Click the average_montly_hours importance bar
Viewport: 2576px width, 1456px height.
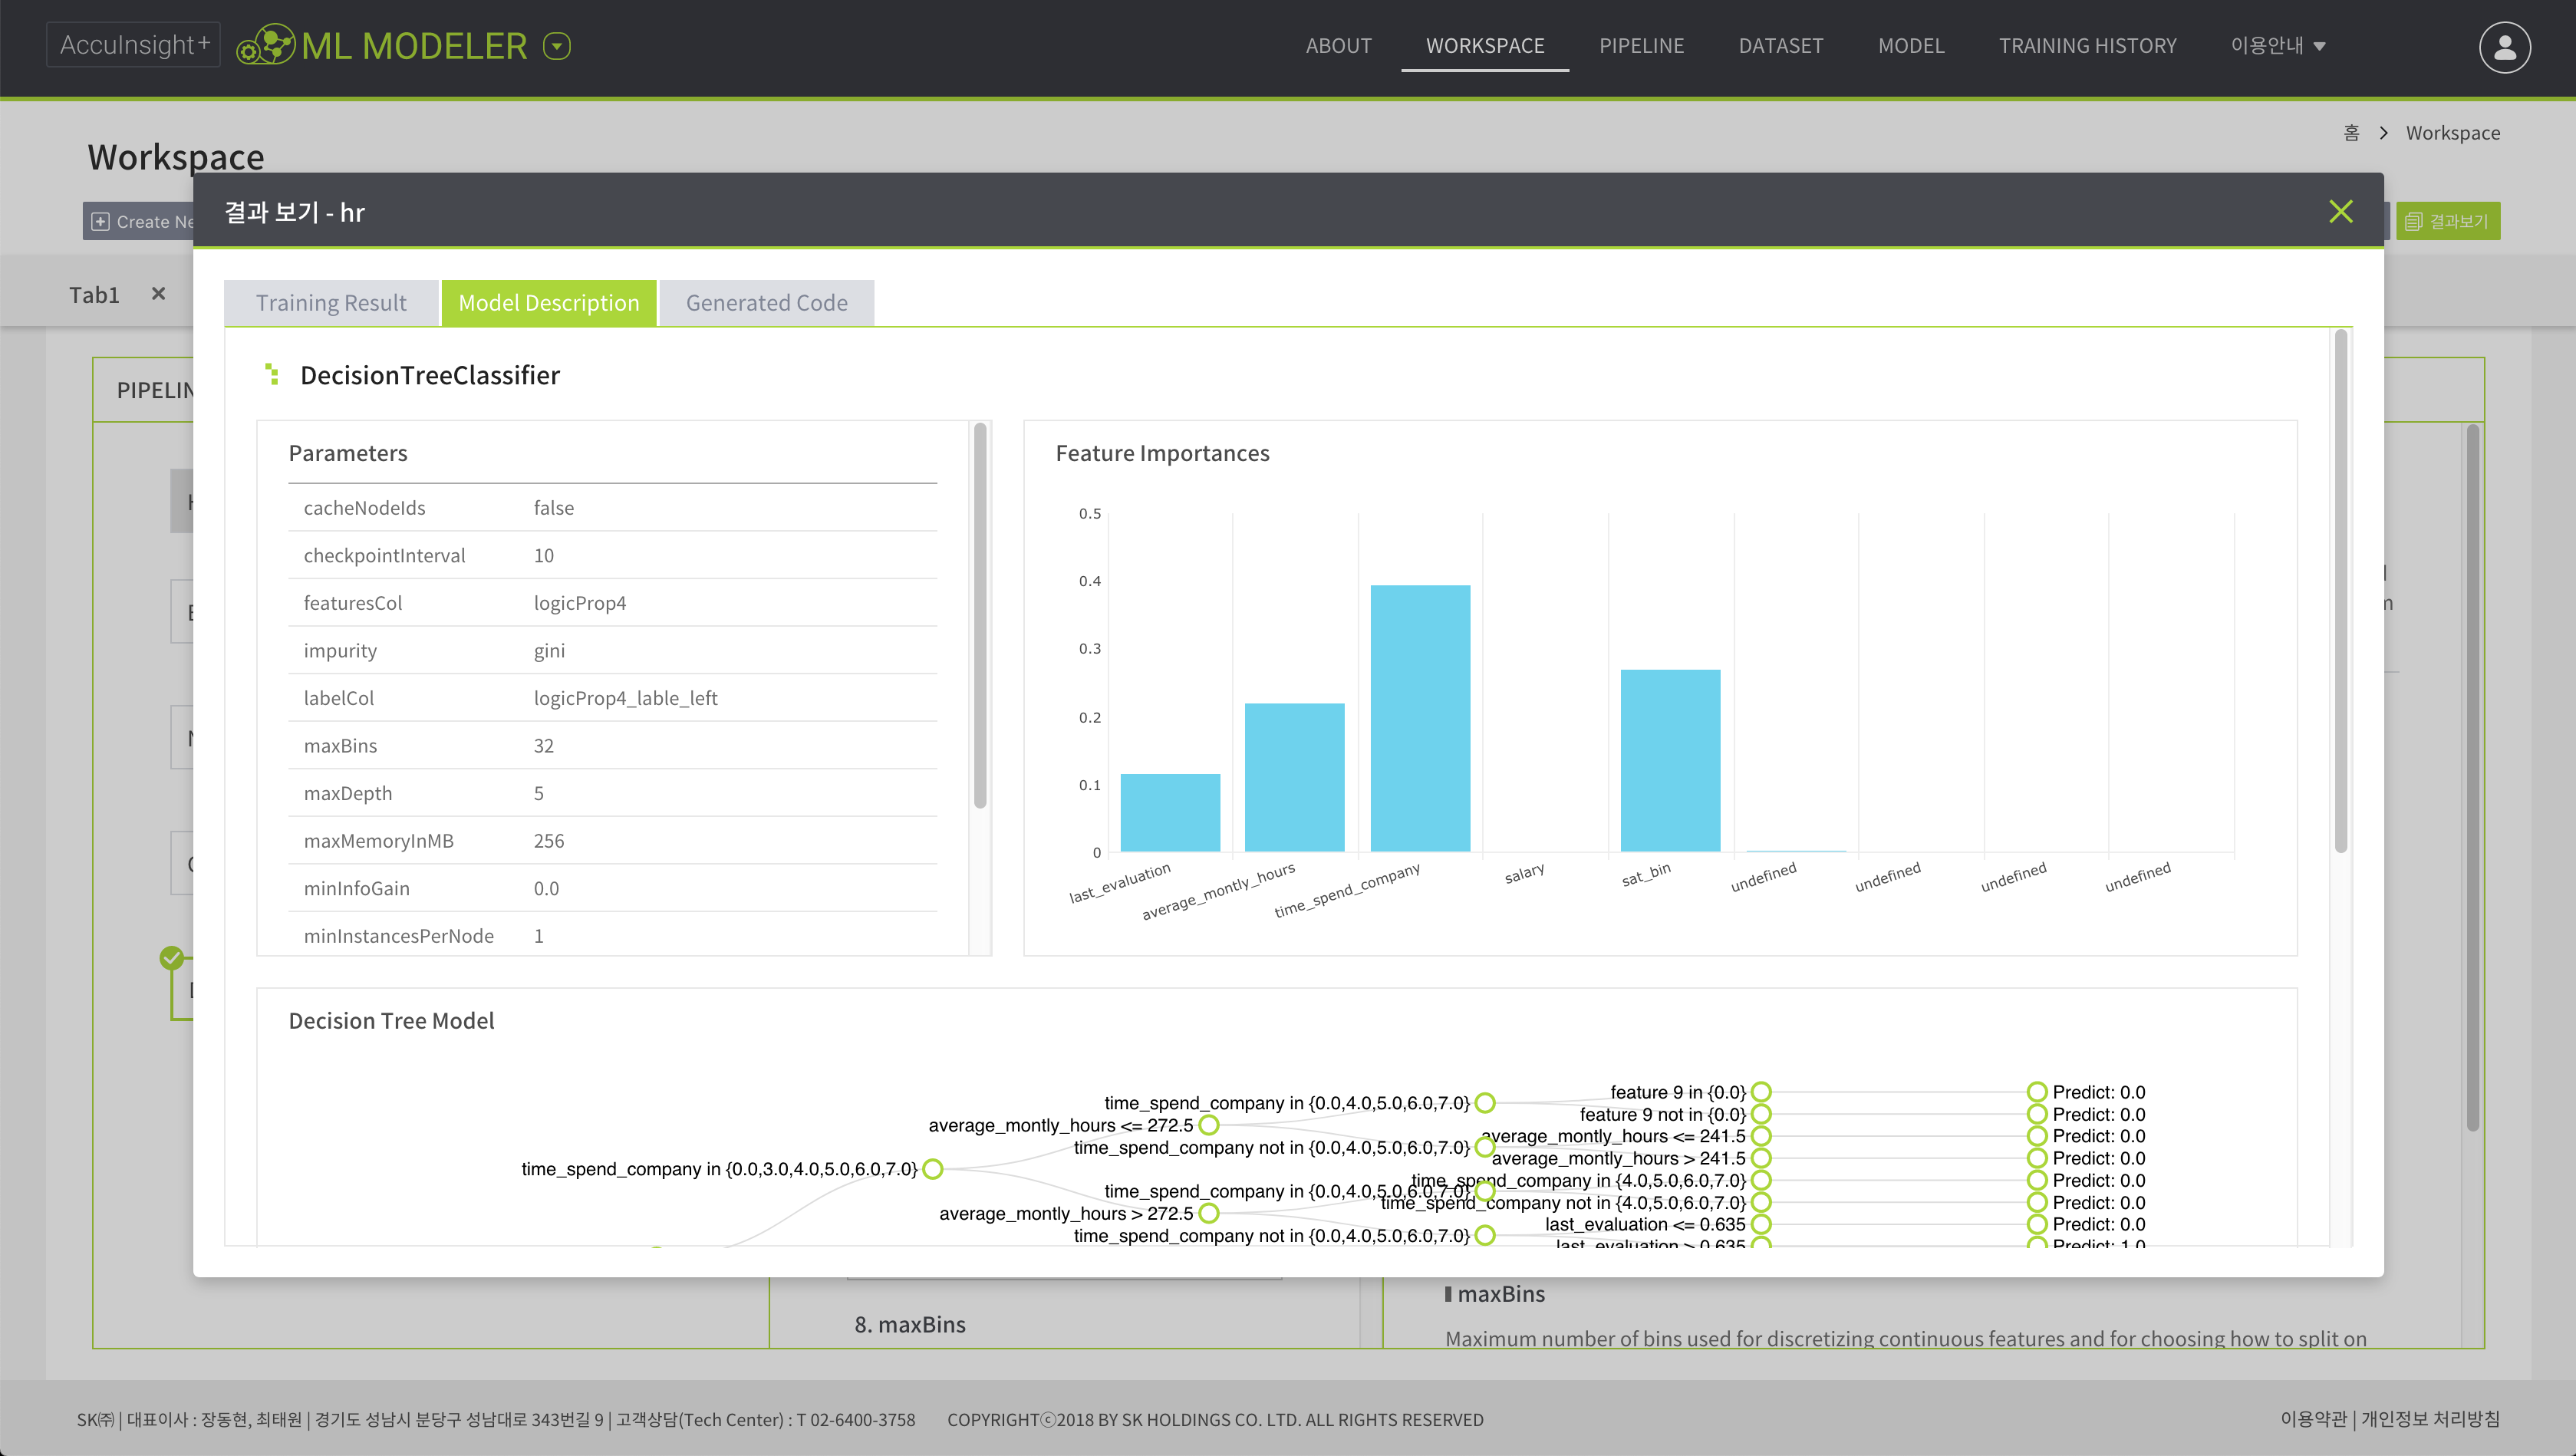point(1294,777)
